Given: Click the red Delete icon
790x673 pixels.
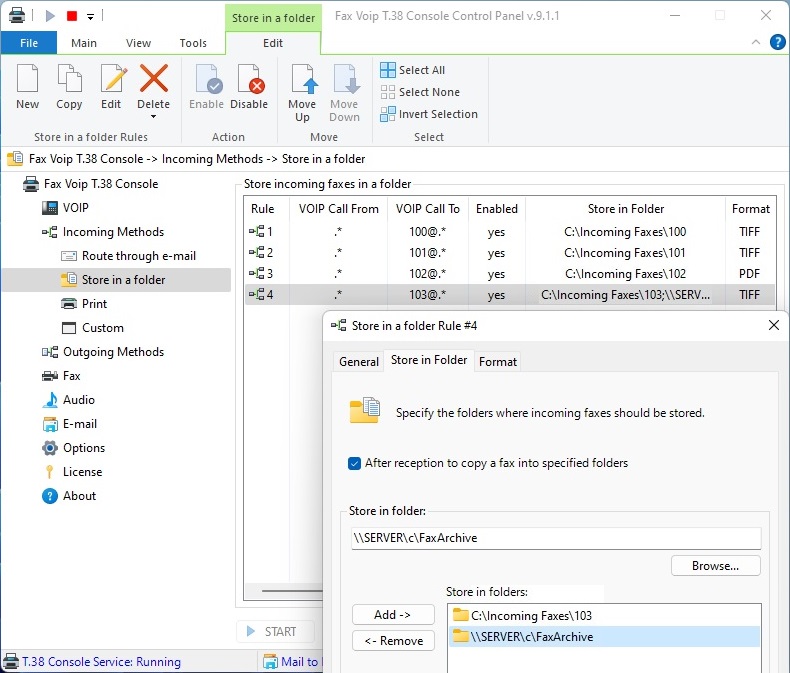Looking at the screenshot, I should [x=154, y=78].
